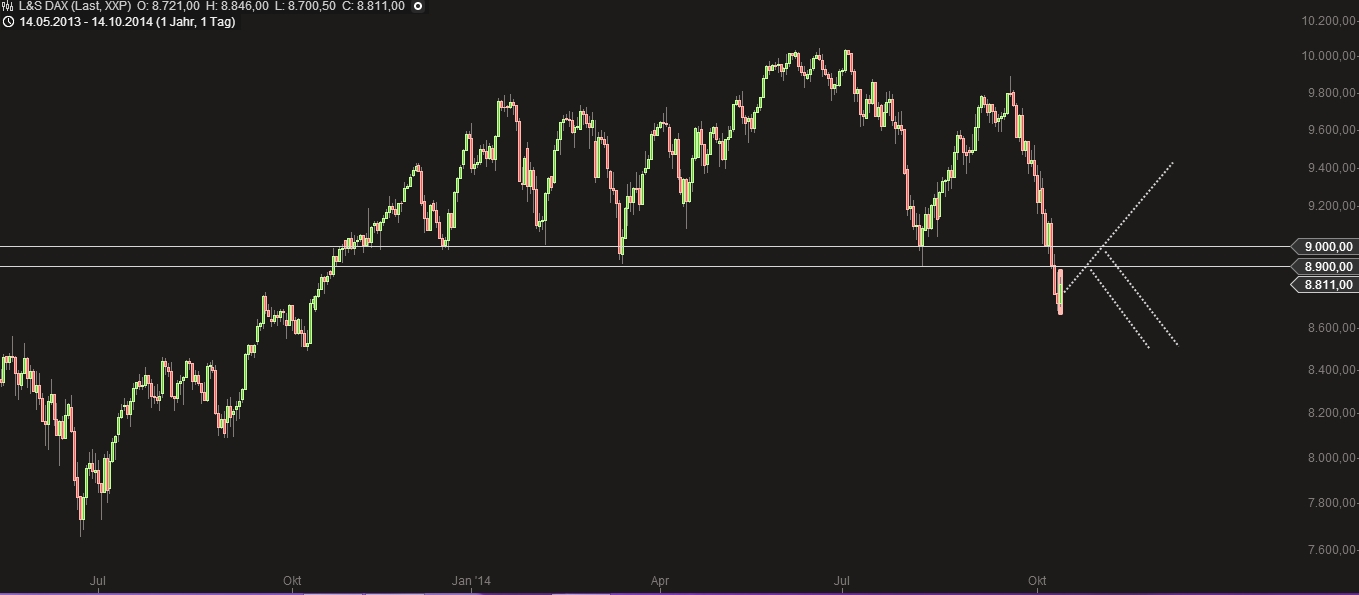This screenshot has height=595, width=1359.
Task: Click the candlestick chart-type icon beside L&S DAX
Action: point(7,6)
